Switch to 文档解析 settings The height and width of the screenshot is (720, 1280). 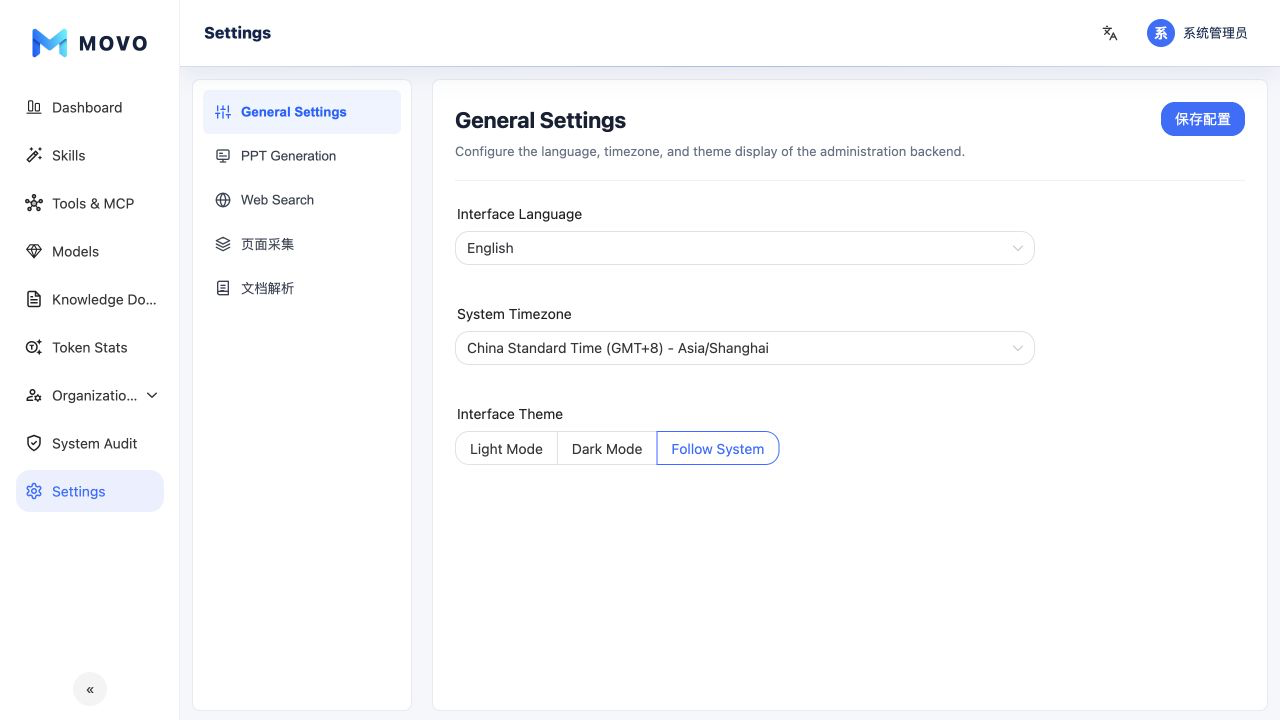point(302,288)
